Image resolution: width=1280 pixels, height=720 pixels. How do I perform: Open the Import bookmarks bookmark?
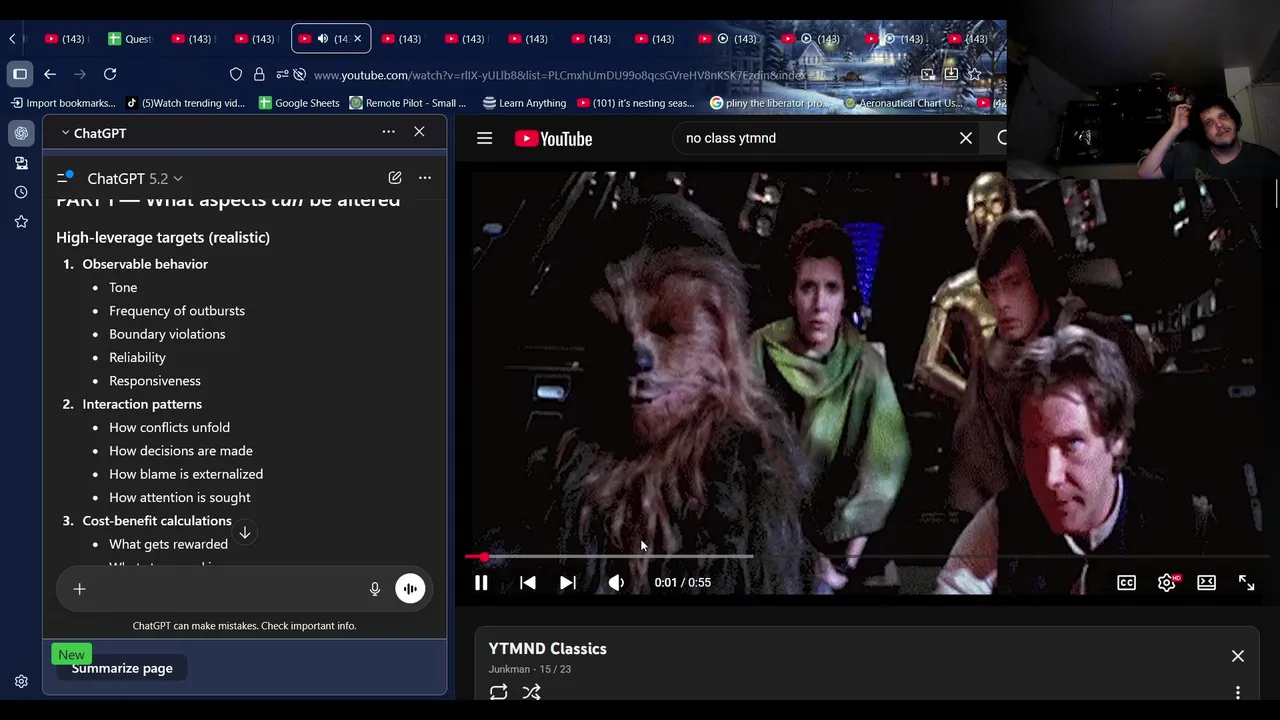(63, 103)
